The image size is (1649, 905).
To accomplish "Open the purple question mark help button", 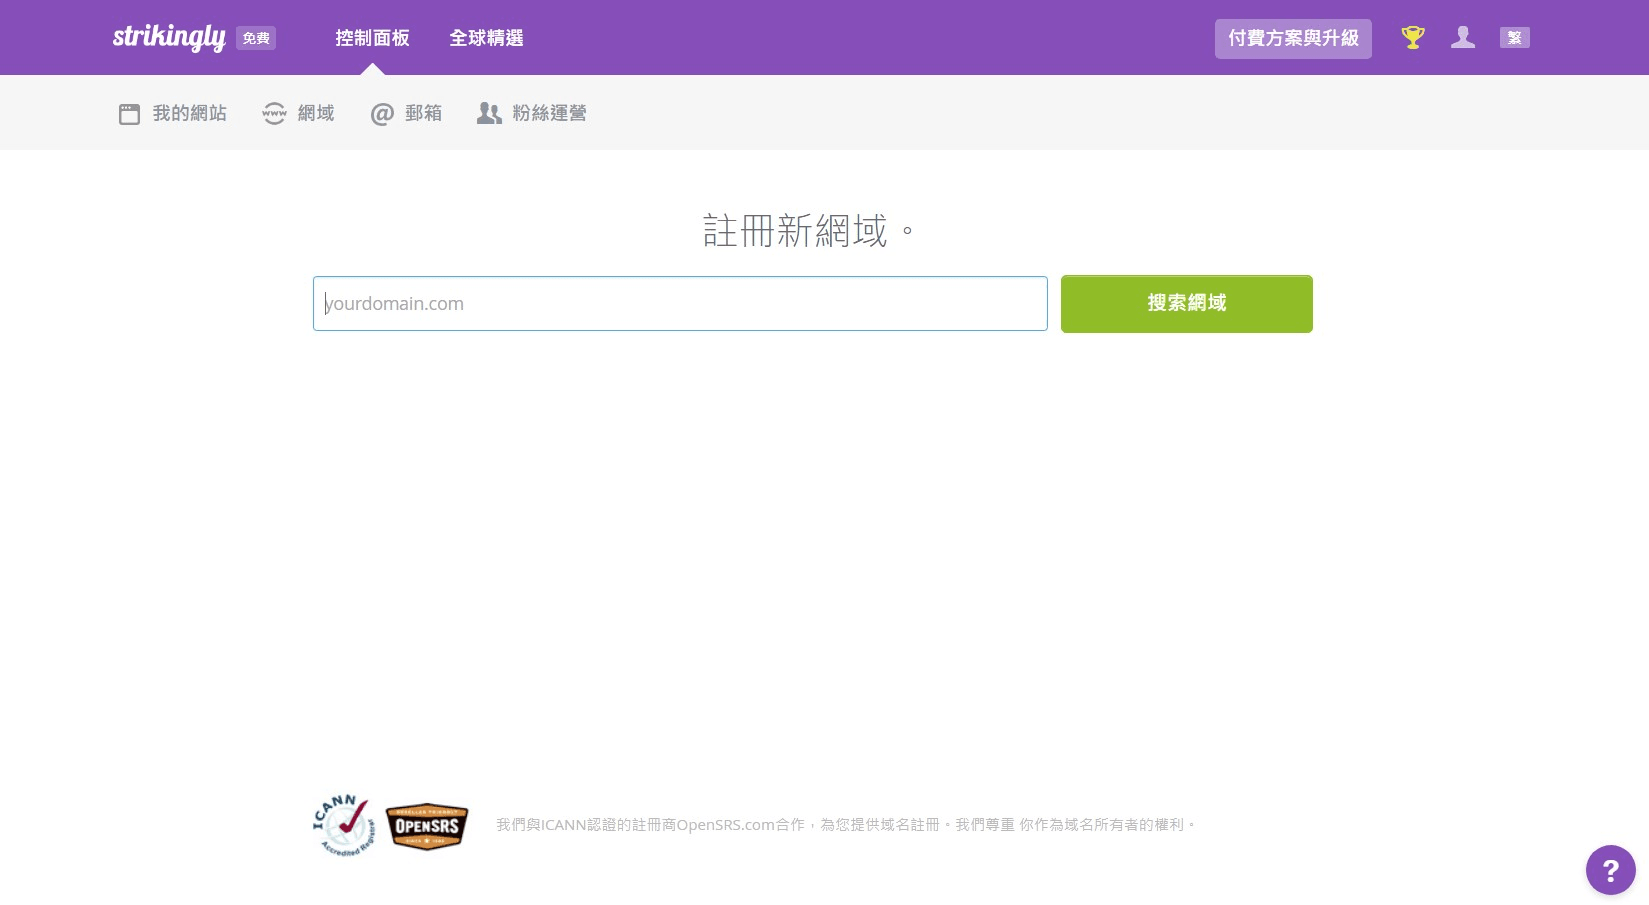I will coord(1610,870).
